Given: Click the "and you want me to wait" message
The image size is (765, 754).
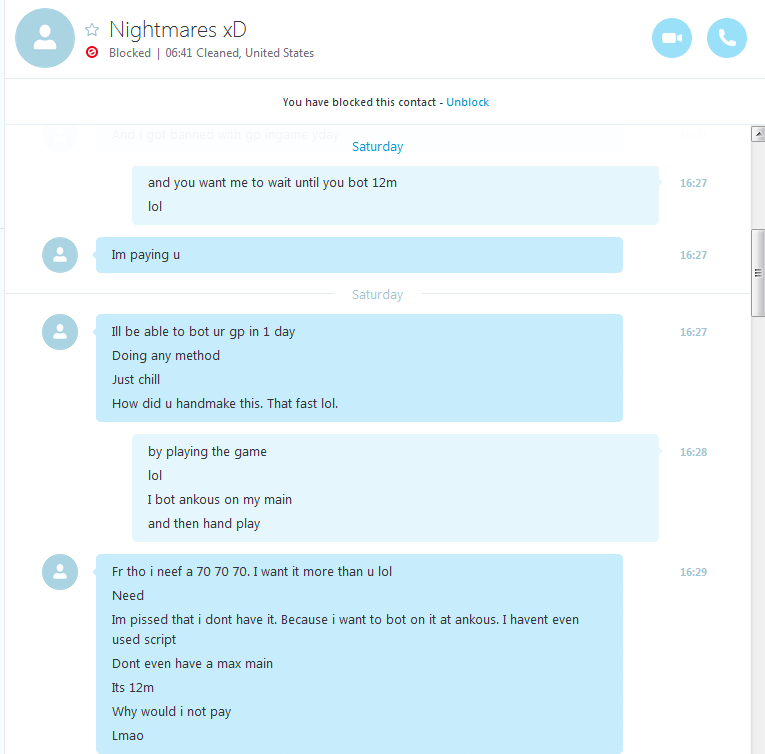Looking at the screenshot, I should (272, 183).
